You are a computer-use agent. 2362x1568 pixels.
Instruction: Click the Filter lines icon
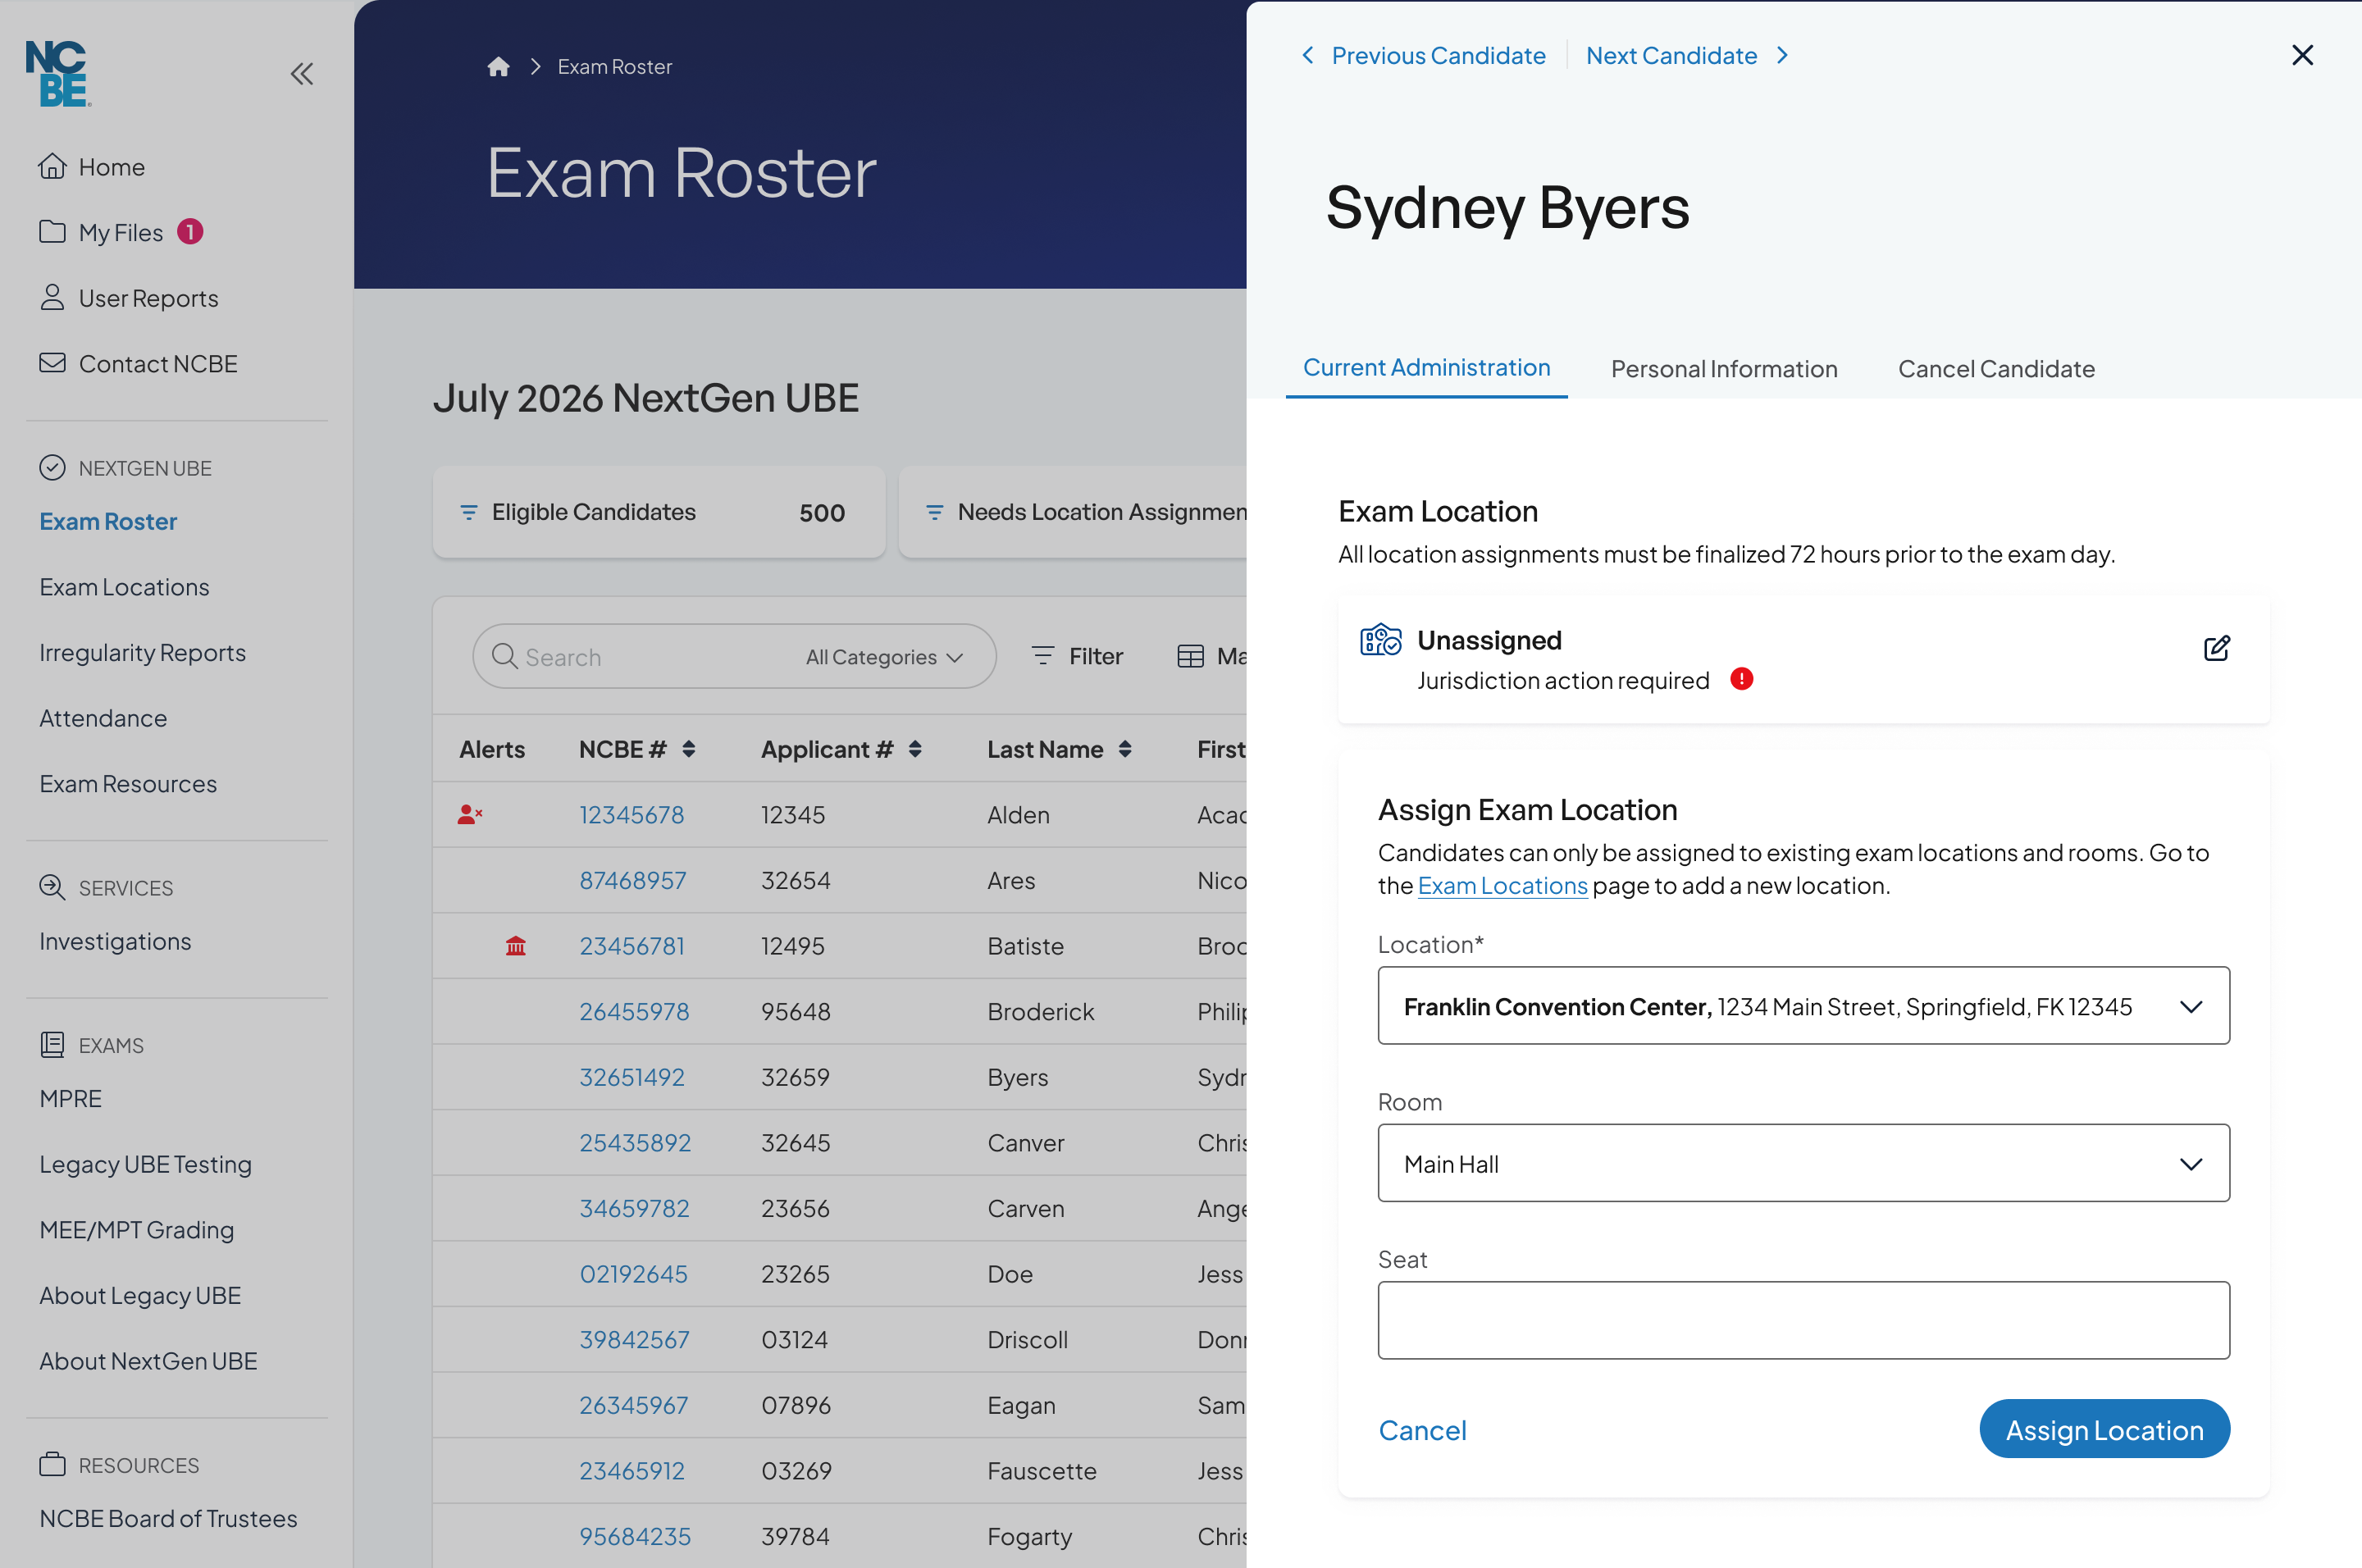coord(1043,656)
